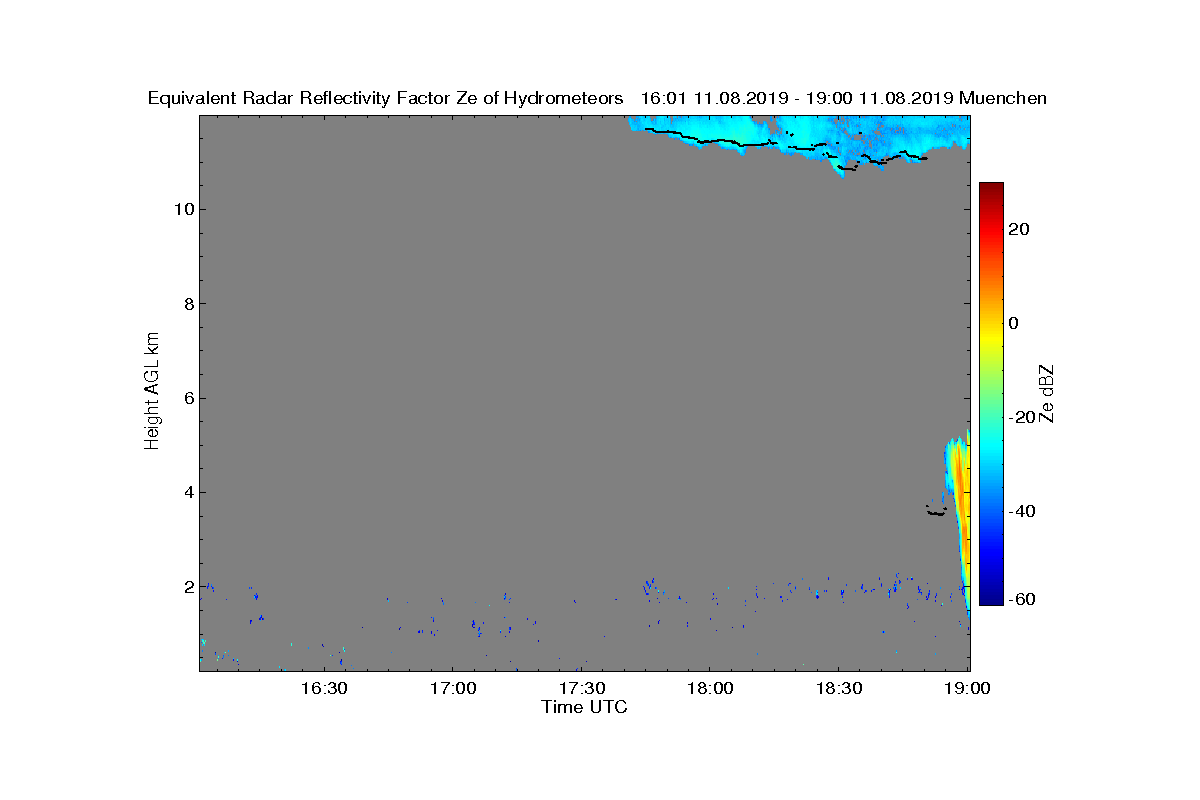Click the colorbar tick label -40
Screen dimensions: 1200x800
1020,511
